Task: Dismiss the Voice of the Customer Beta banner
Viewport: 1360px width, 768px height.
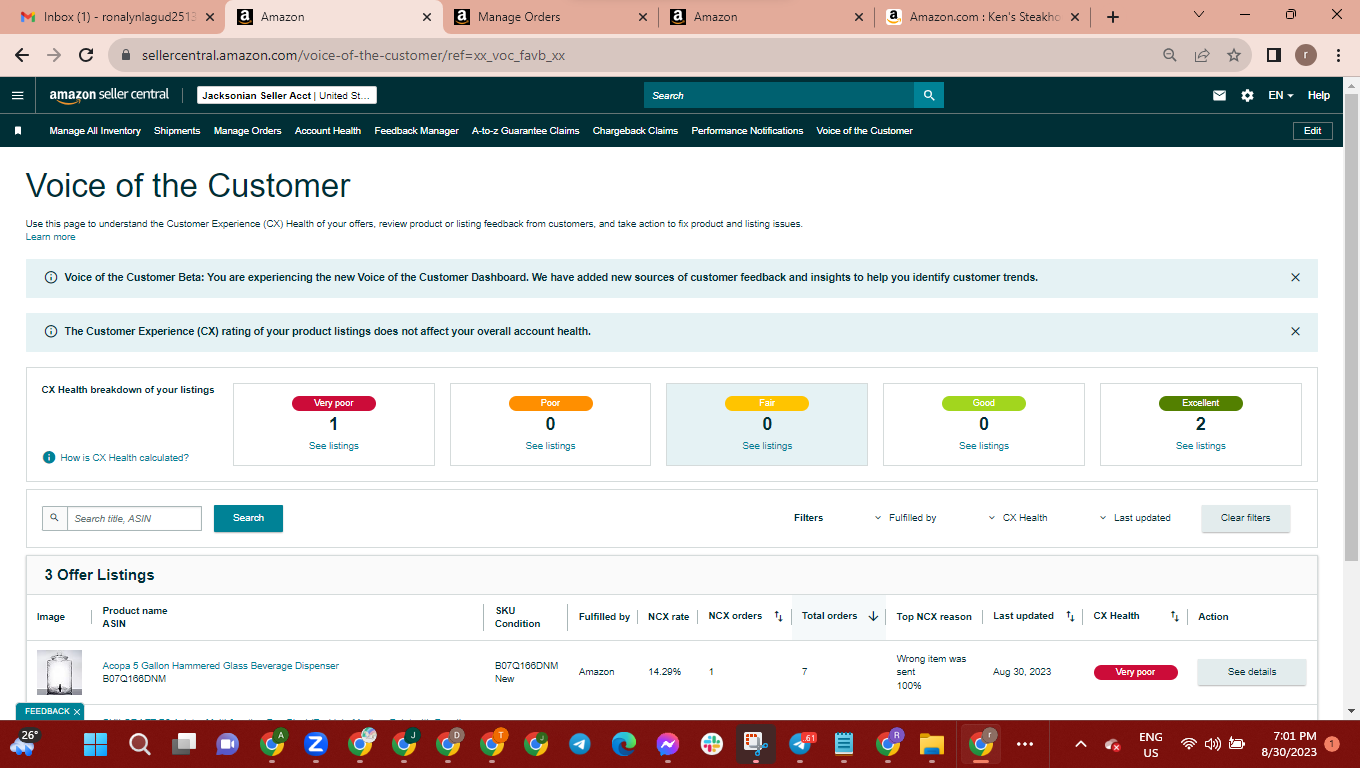Action: point(1295,277)
